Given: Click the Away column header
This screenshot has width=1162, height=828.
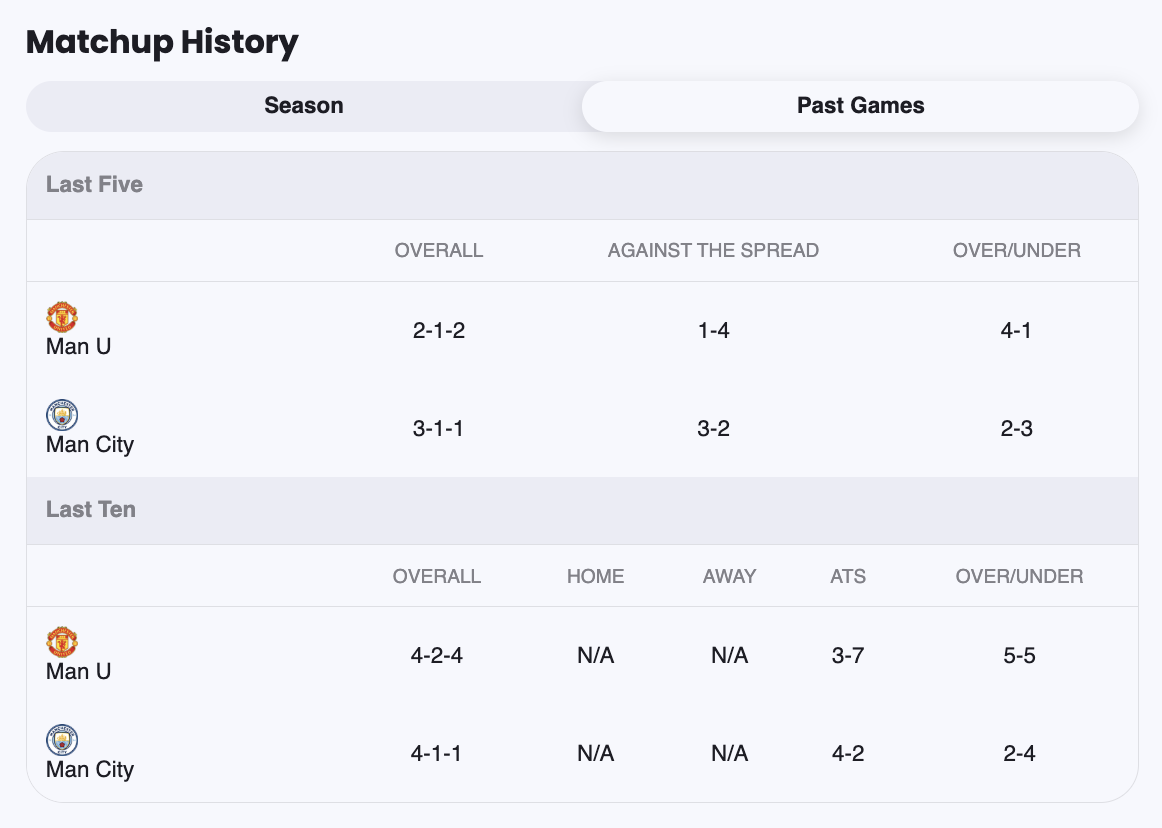Looking at the screenshot, I should click(x=729, y=576).
